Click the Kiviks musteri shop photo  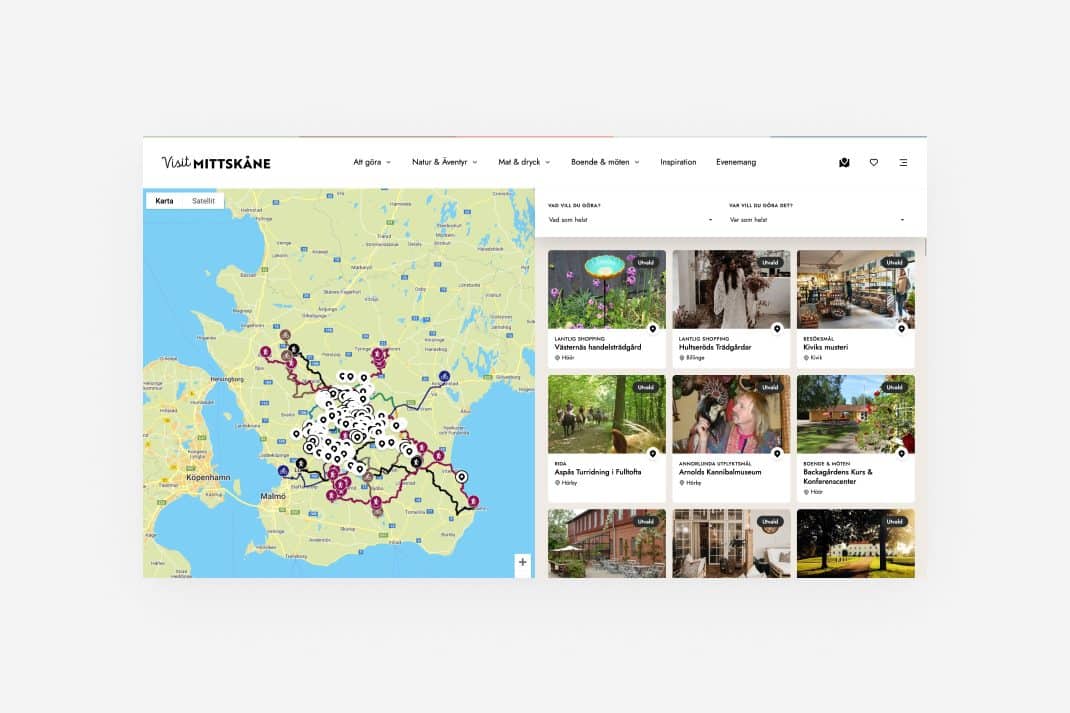click(x=856, y=289)
